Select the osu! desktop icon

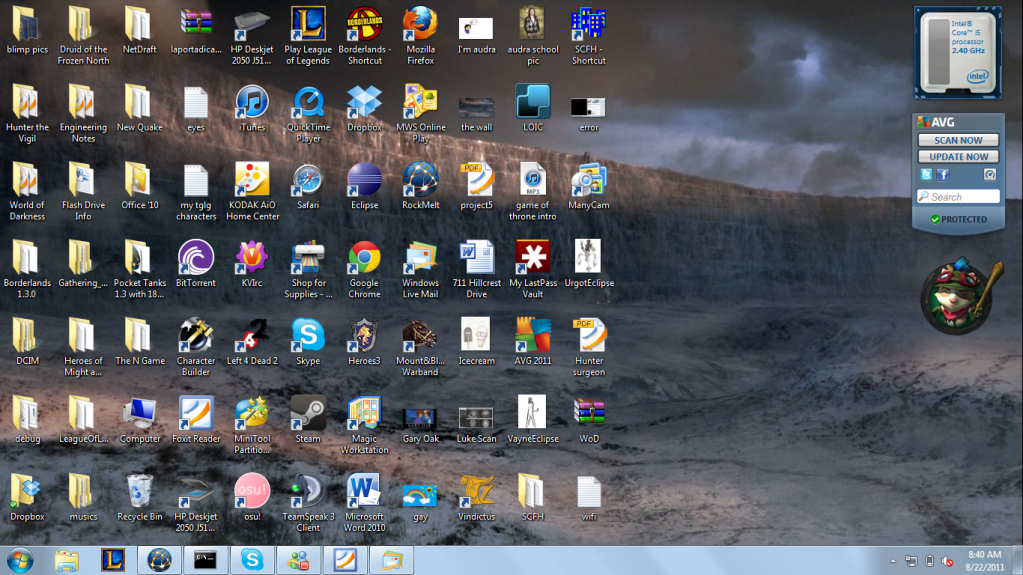click(x=252, y=492)
